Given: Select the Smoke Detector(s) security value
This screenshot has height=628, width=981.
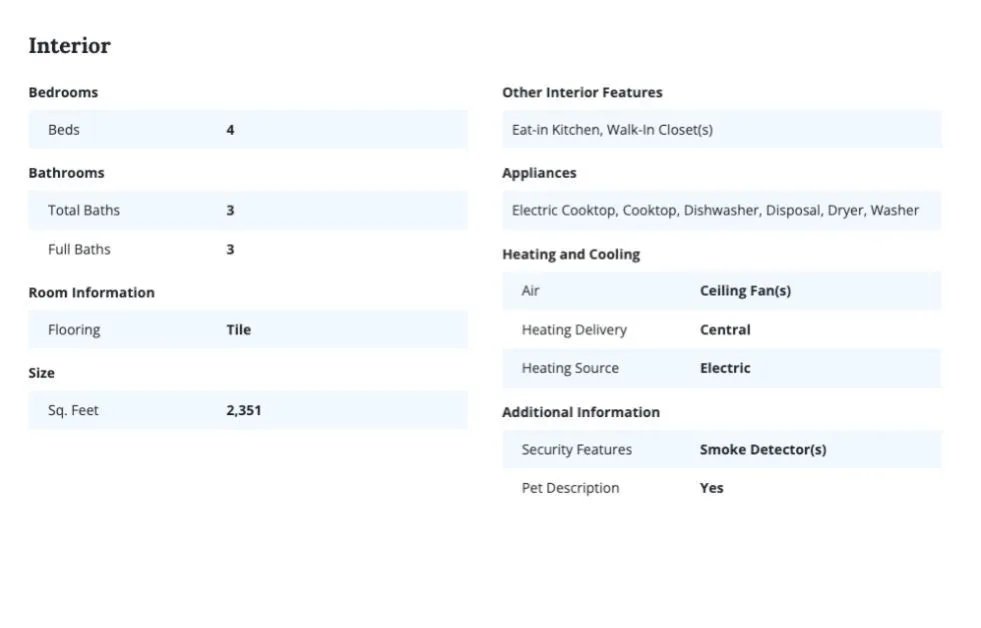Looking at the screenshot, I should [x=763, y=450].
